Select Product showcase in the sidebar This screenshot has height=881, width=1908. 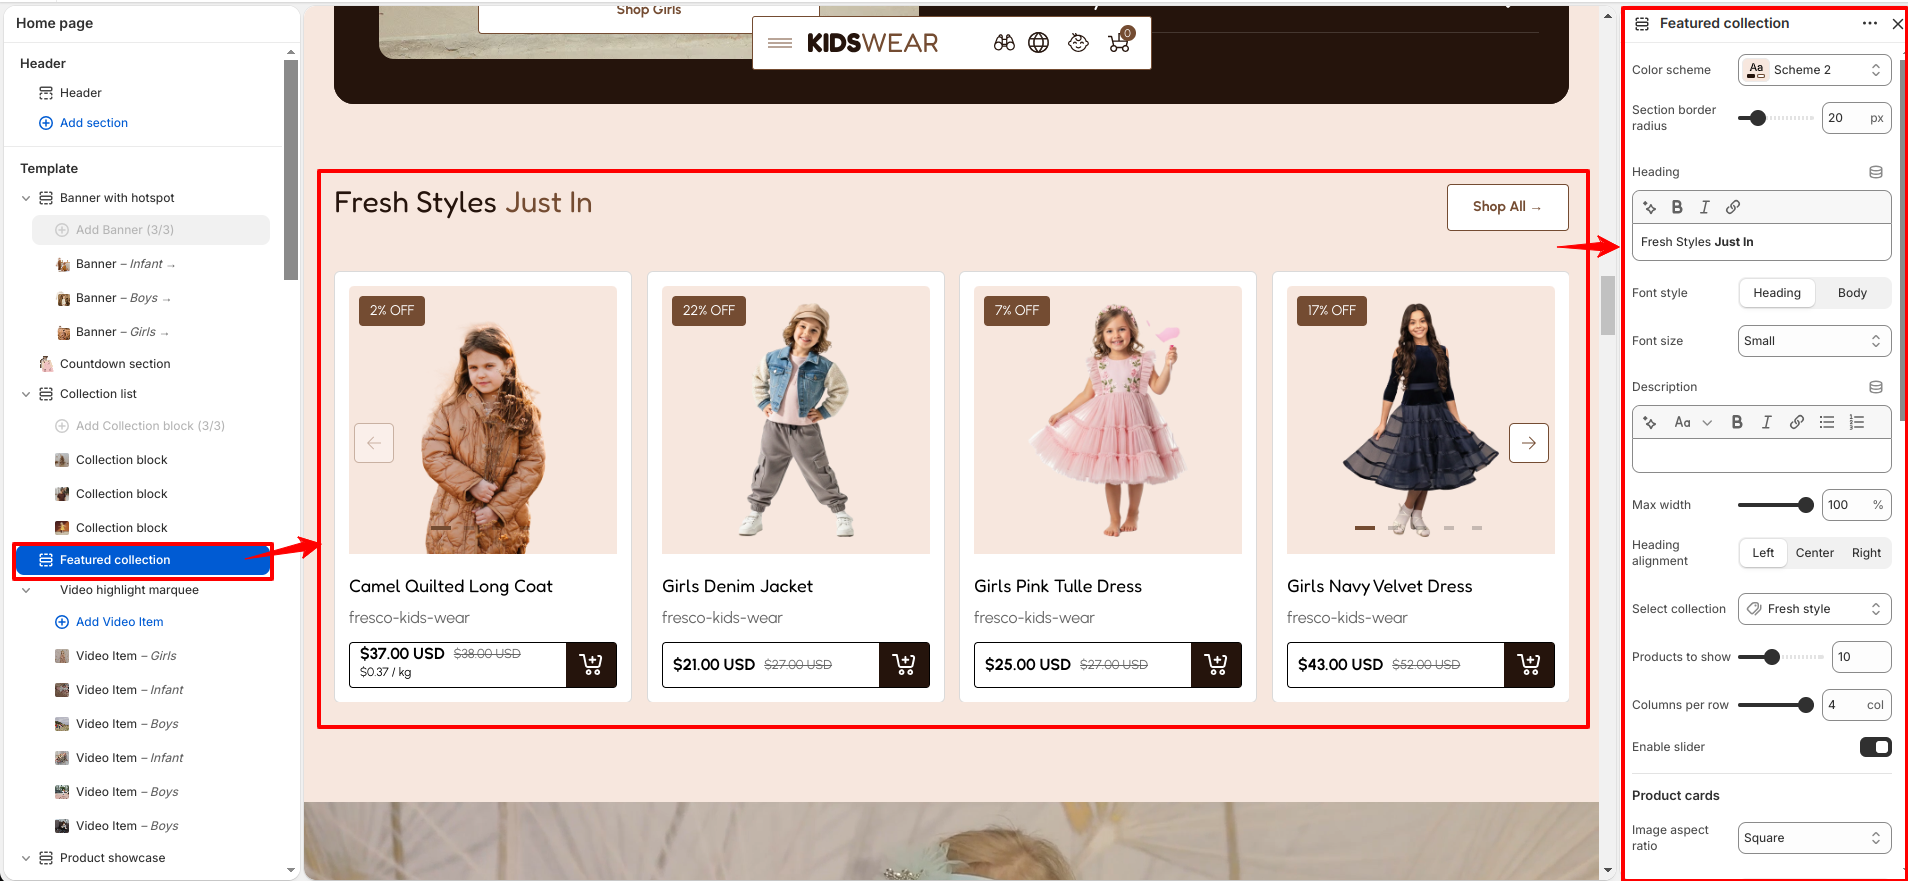(112, 858)
